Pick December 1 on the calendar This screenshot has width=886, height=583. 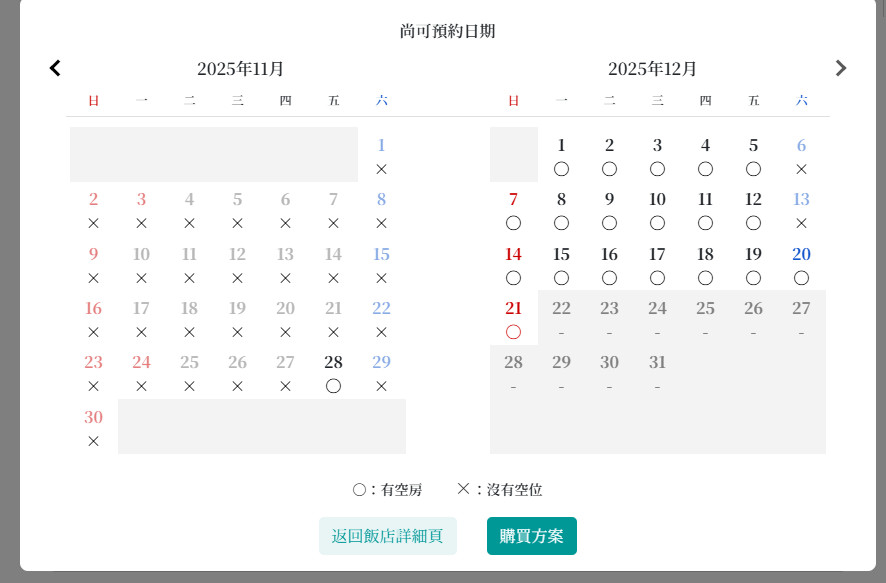click(561, 145)
